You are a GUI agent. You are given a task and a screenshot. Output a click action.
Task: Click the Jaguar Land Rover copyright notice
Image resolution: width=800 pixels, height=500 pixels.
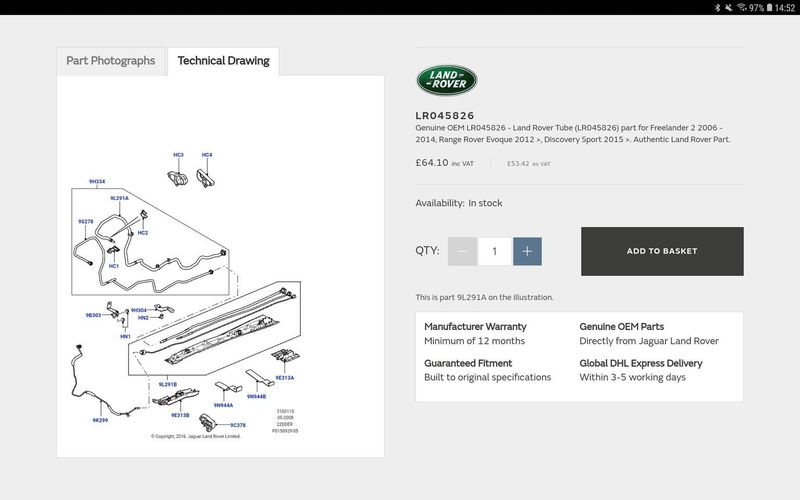coord(195,436)
